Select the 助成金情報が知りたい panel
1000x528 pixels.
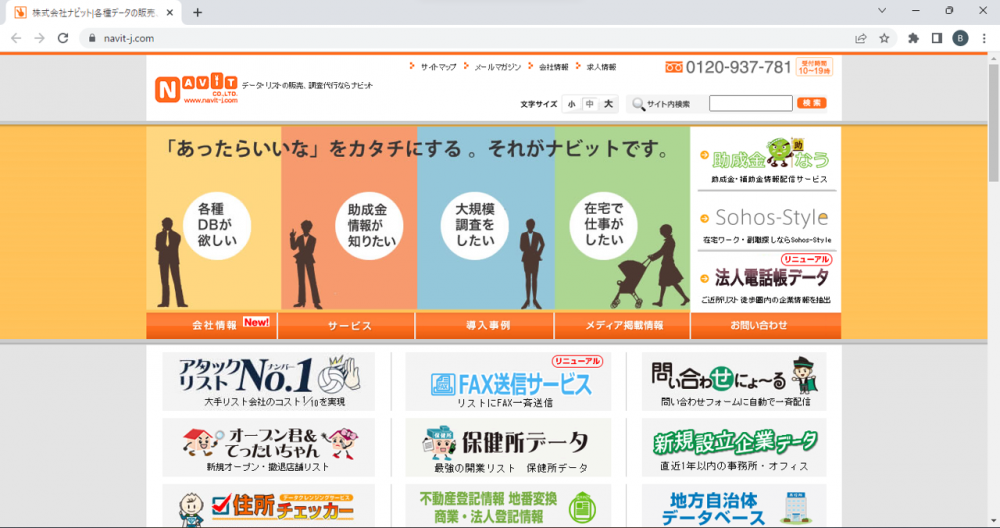tap(349, 219)
